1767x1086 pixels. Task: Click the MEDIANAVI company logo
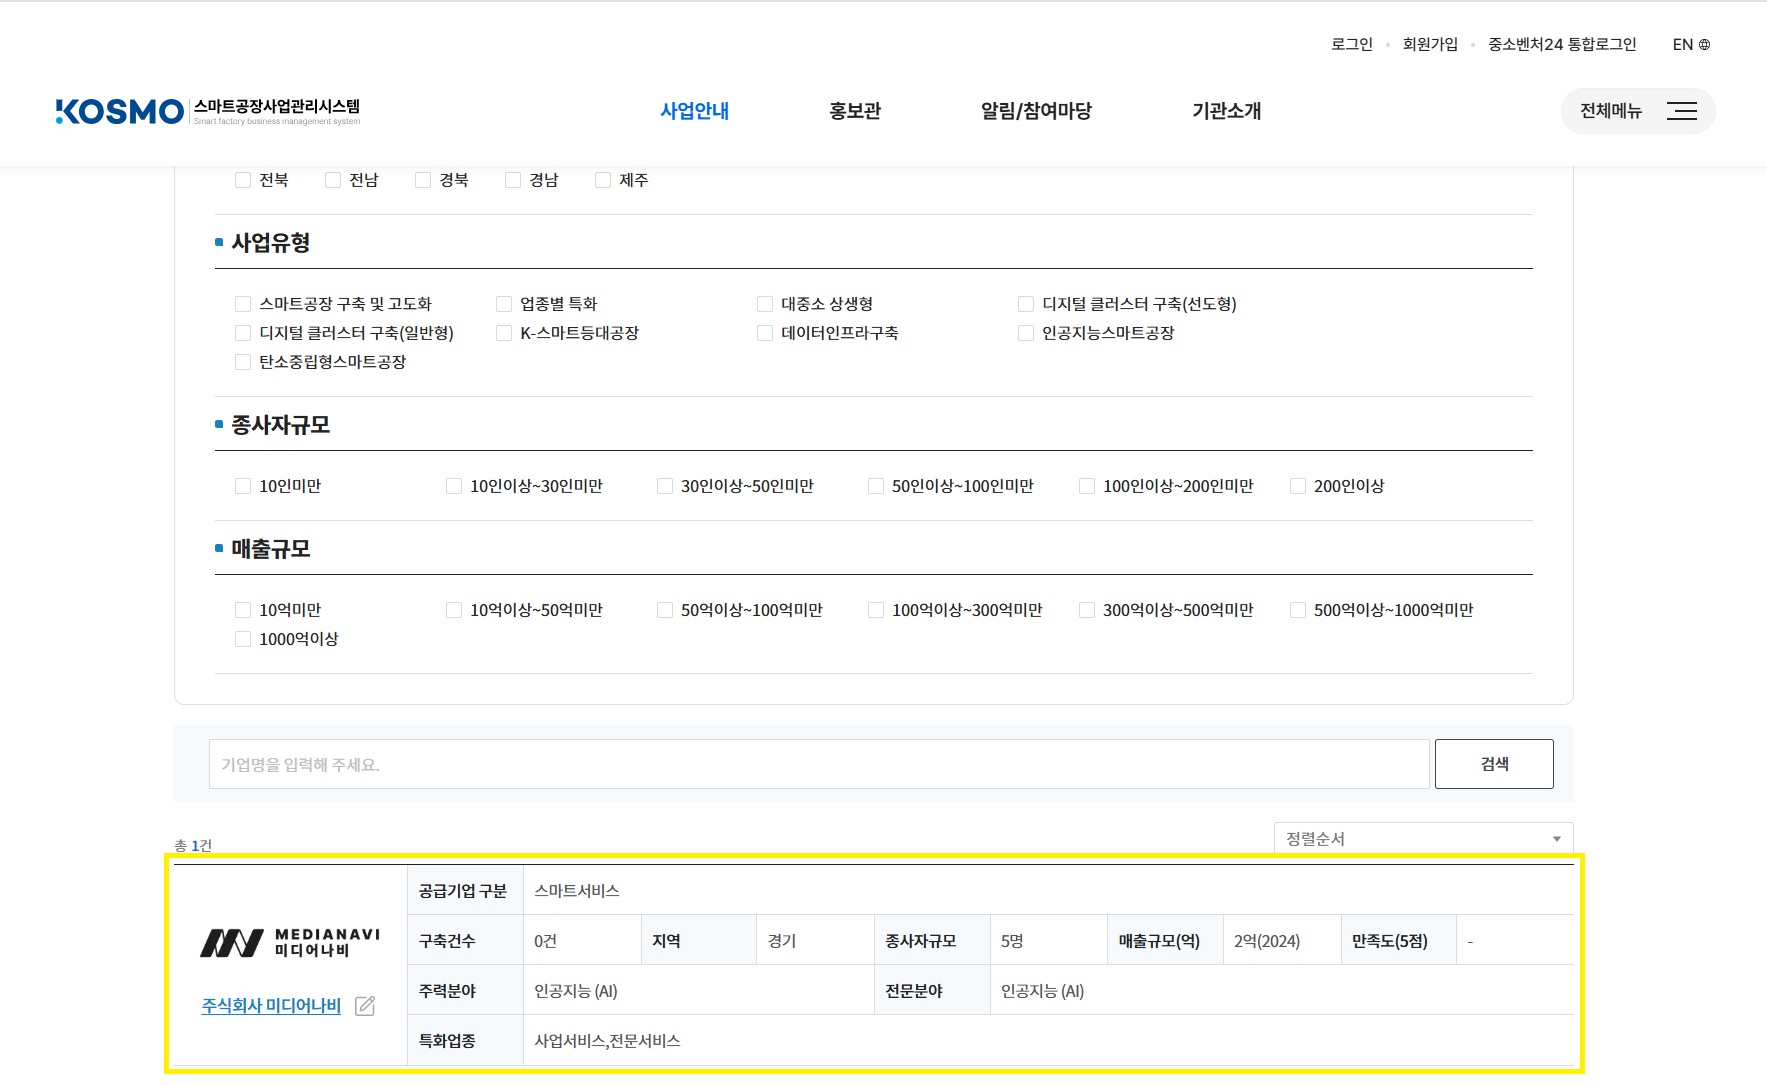pos(290,942)
